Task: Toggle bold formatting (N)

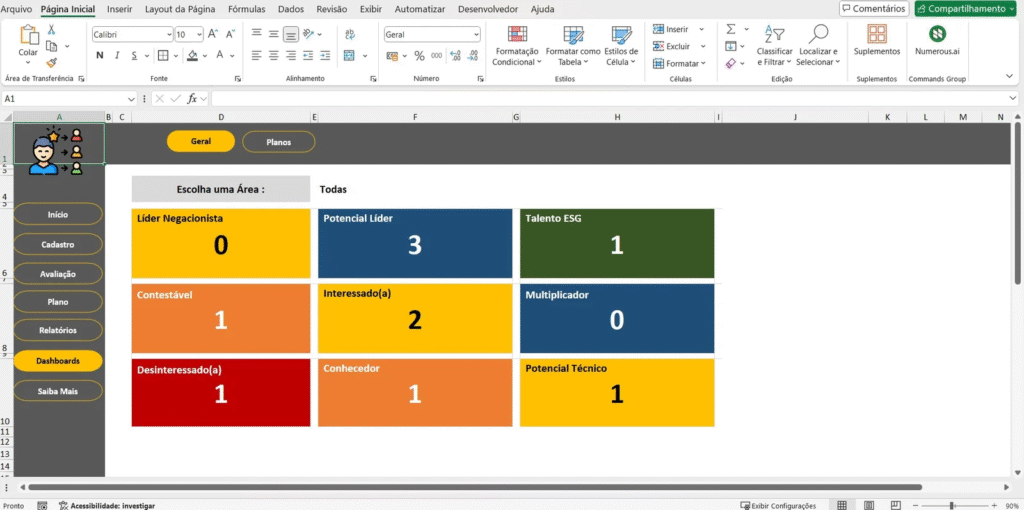Action: coord(99,56)
